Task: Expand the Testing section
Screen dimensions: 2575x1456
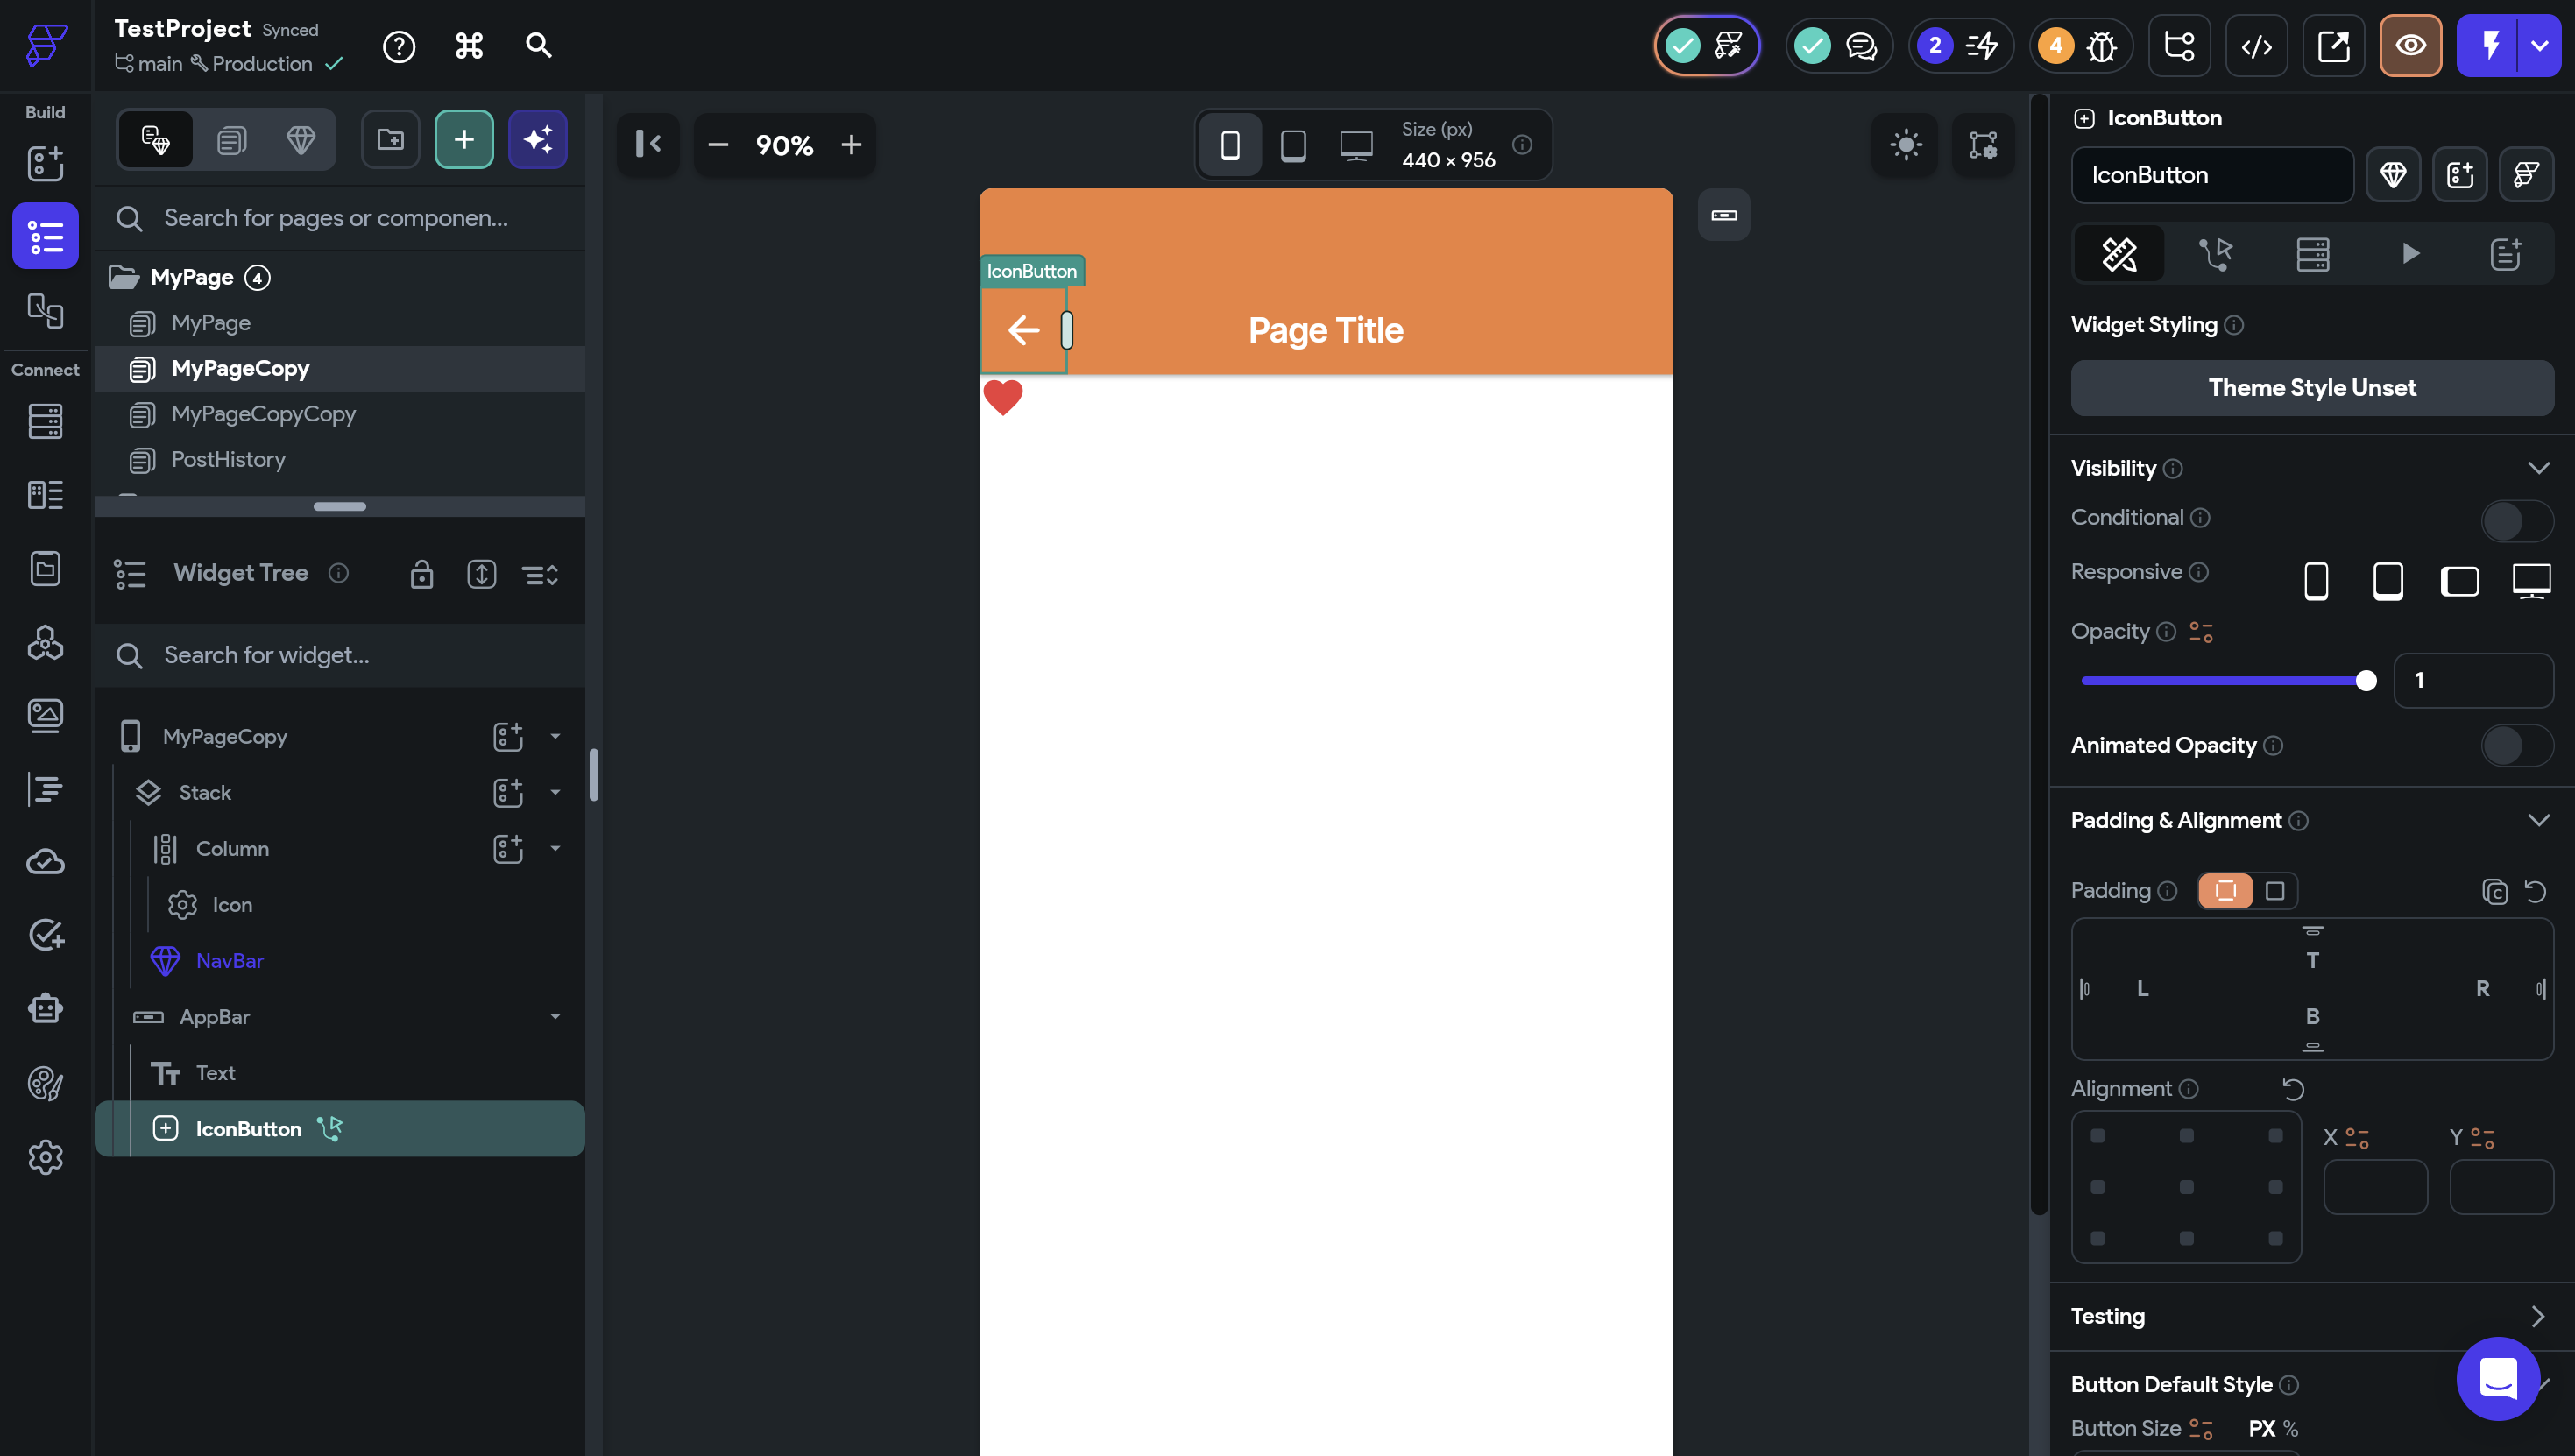Action: (x=2538, y=1316)
